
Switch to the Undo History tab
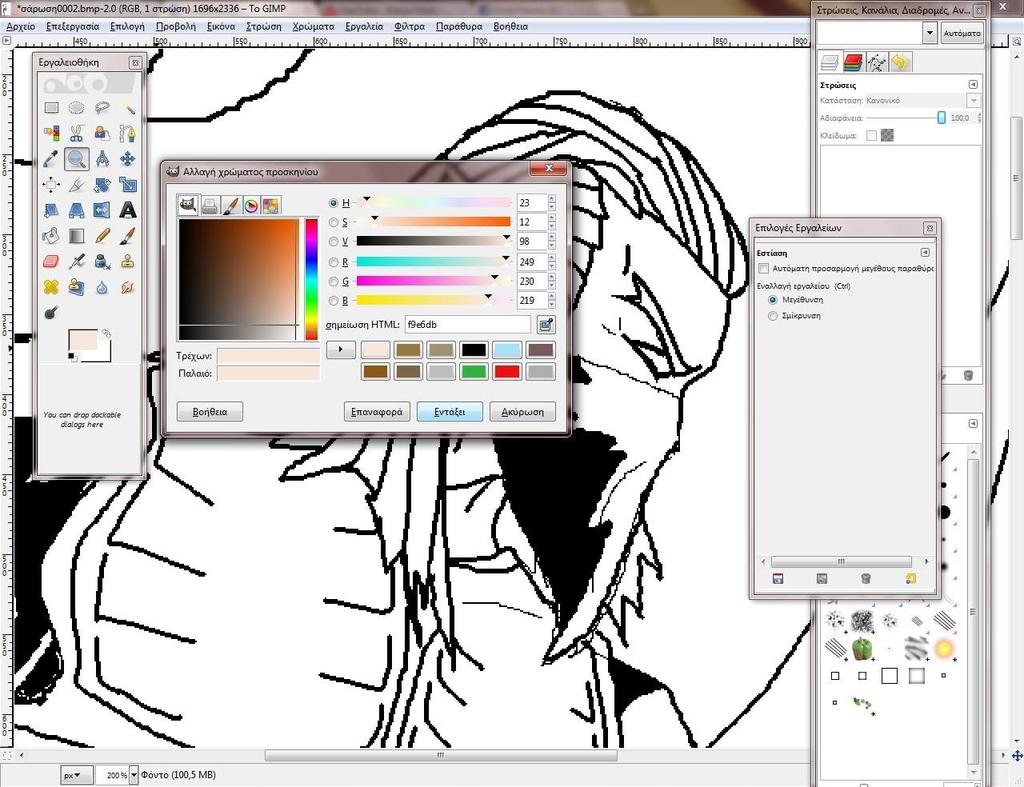tap(900, 62)
